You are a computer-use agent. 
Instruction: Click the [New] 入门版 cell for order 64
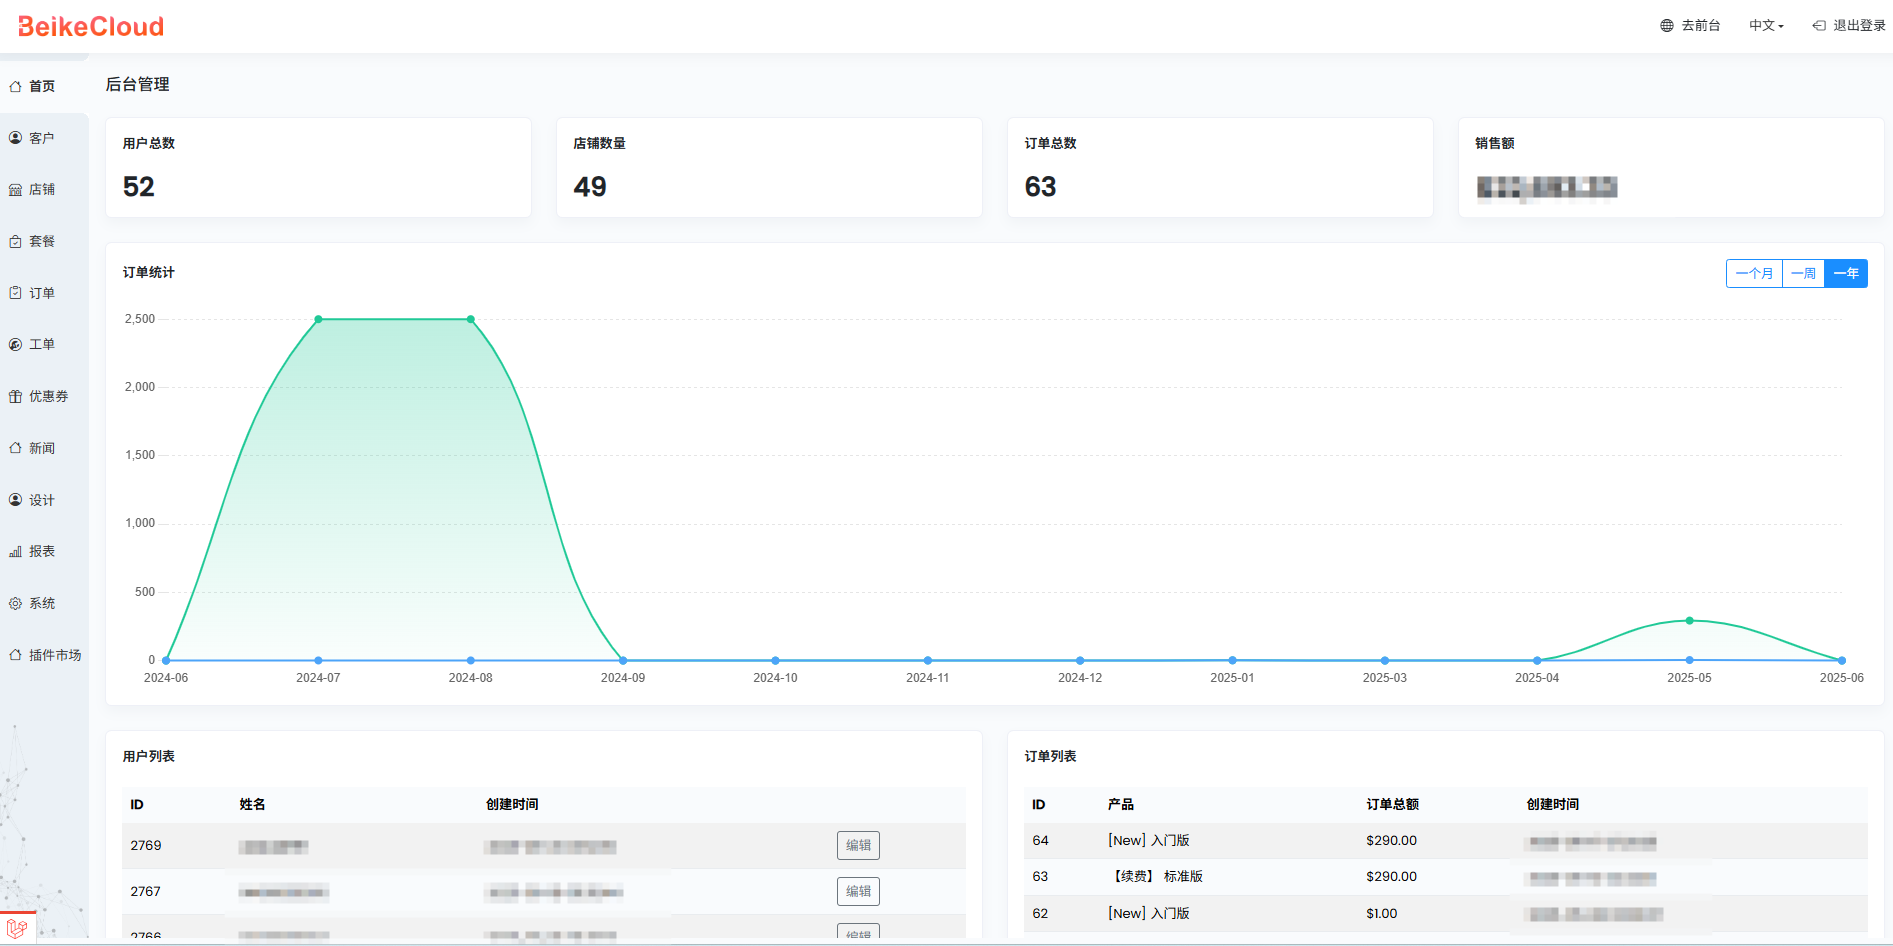pyautogui.click(x=1149, y=841)
